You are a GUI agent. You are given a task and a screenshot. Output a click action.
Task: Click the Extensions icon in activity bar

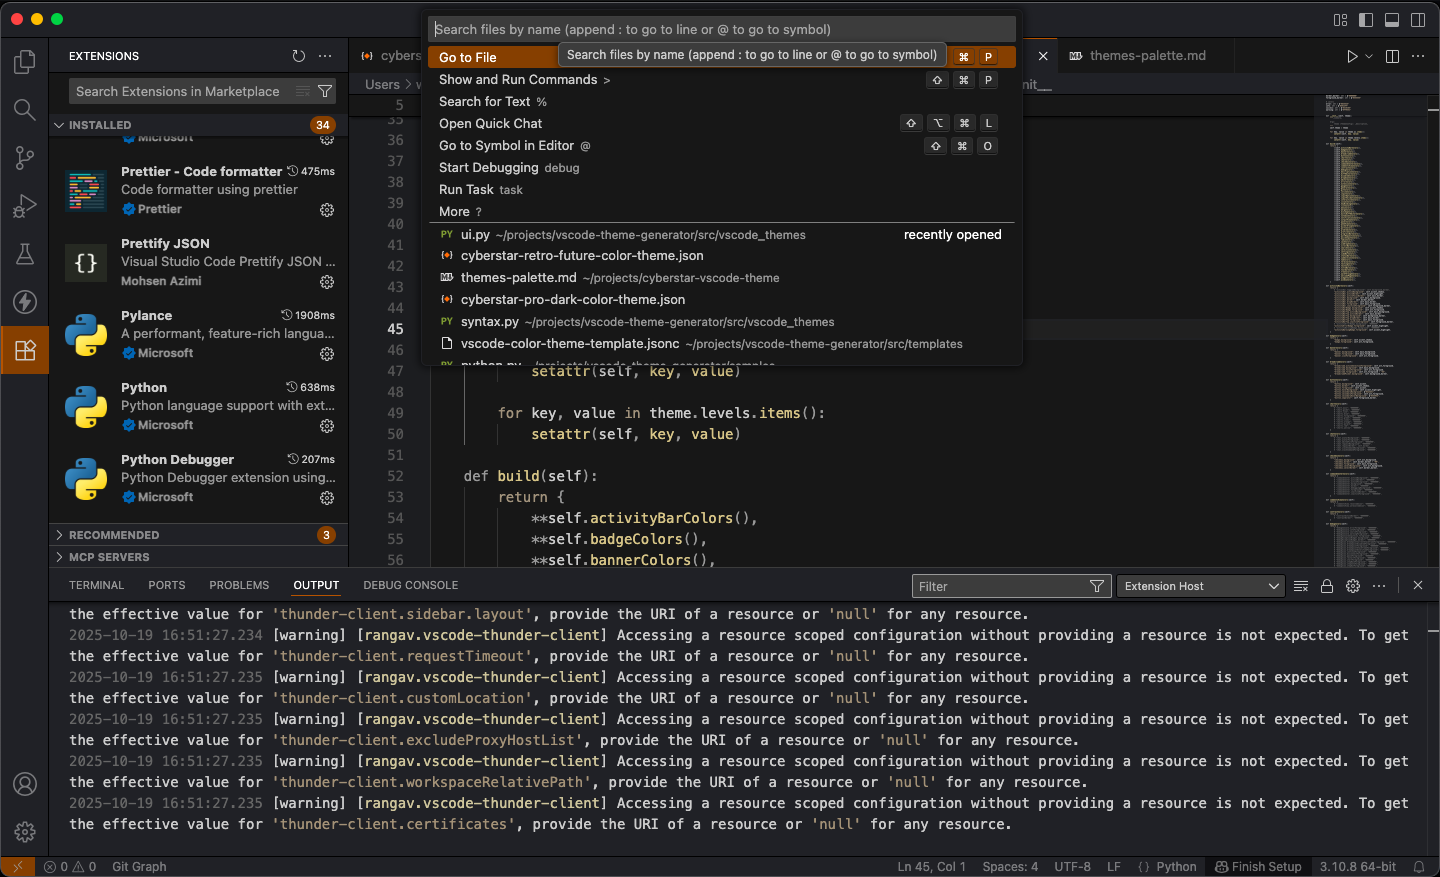(25, 350)
